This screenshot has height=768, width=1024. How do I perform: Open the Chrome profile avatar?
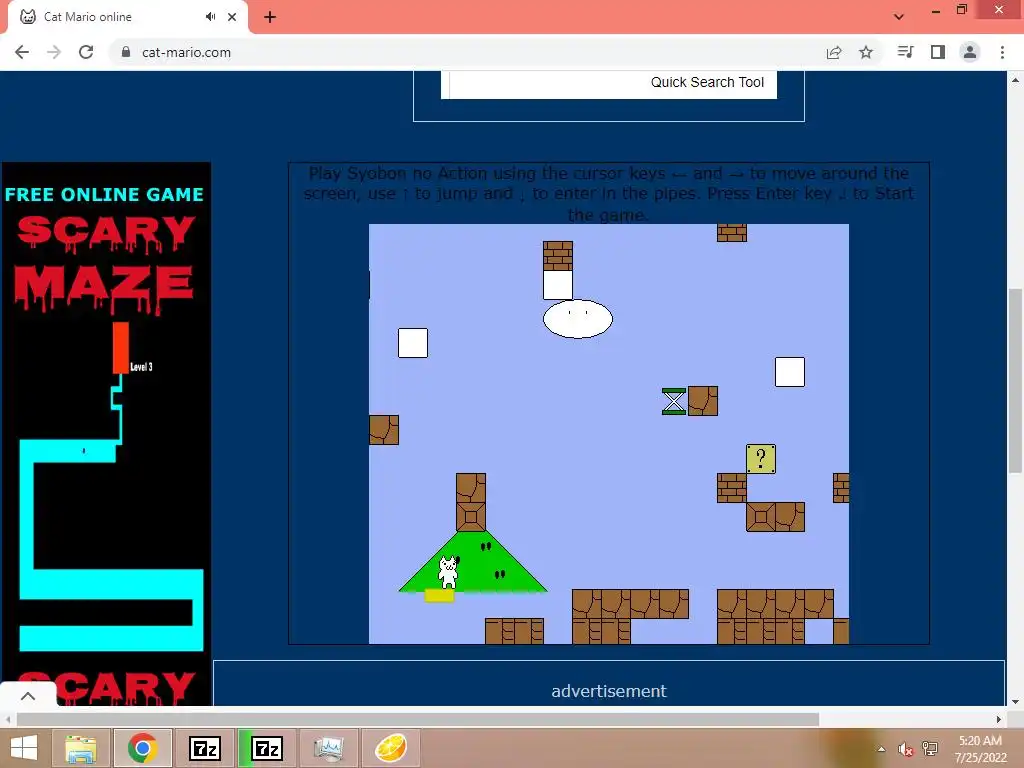coord(970,52)
